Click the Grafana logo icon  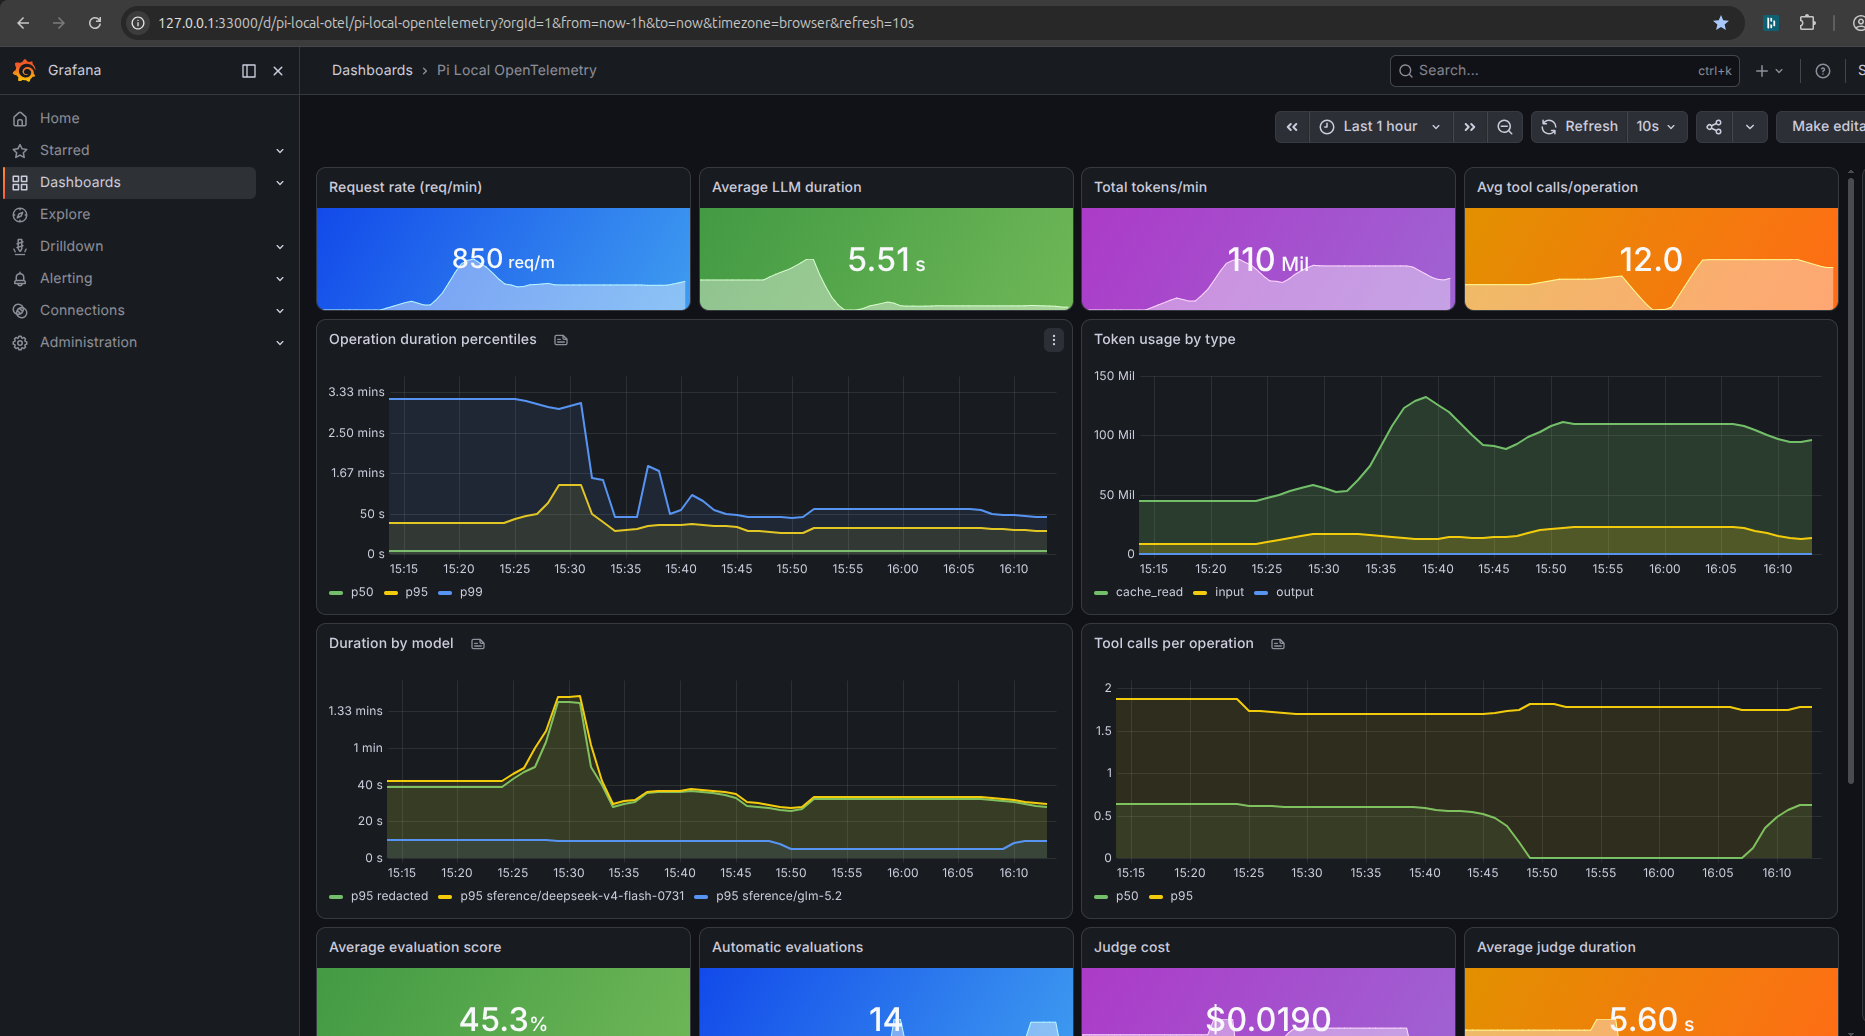click(x=24, y=71)
